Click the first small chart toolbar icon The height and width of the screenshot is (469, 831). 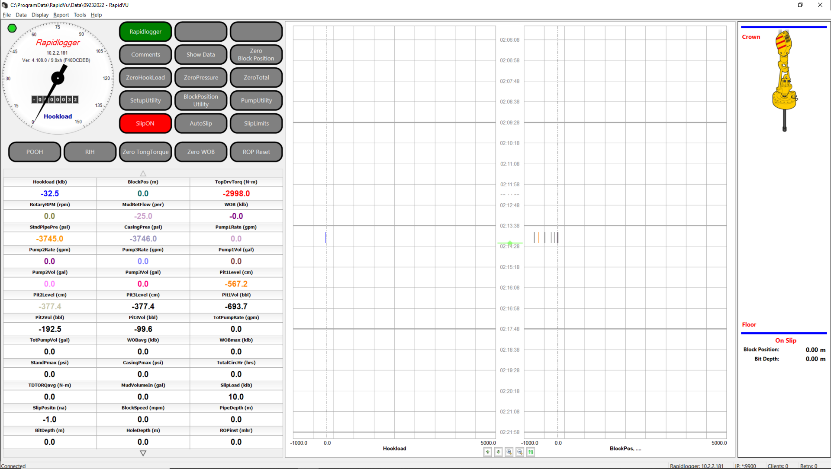click(487, 452)
